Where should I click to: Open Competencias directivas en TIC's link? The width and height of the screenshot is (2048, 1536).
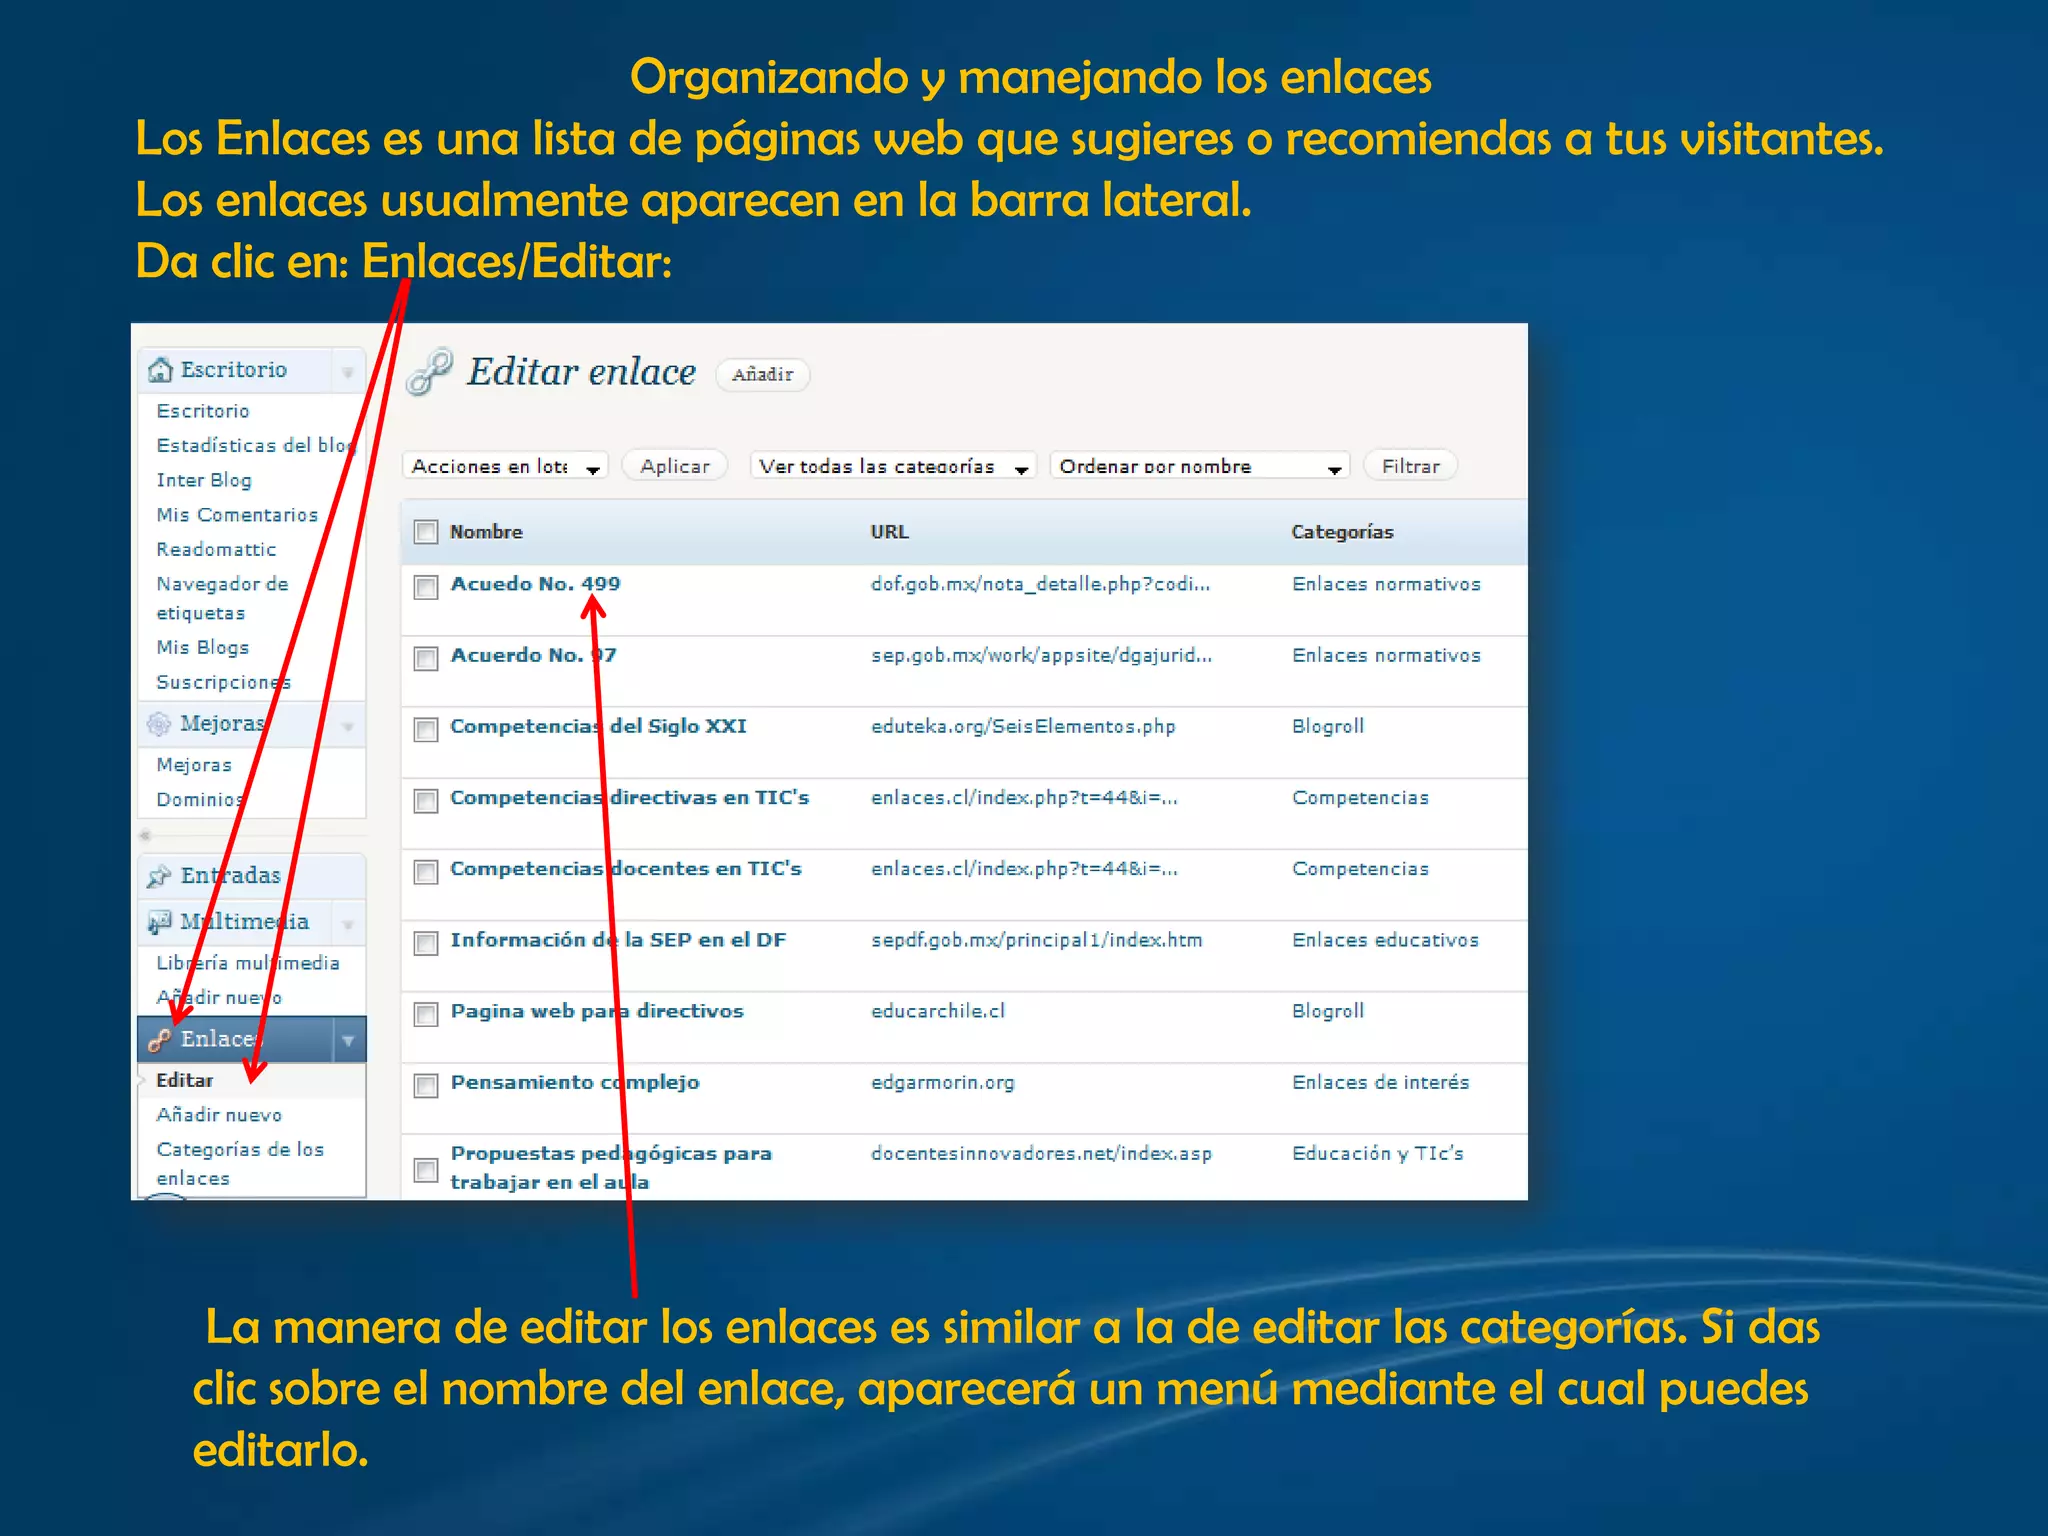[629, 798]
